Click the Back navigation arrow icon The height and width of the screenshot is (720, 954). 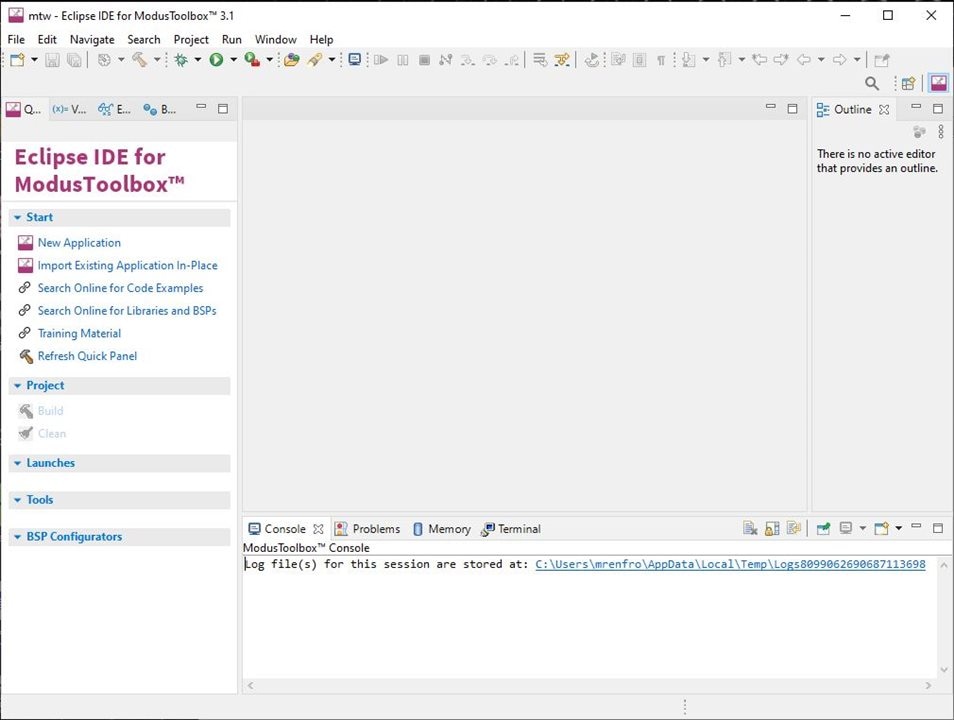804,60
